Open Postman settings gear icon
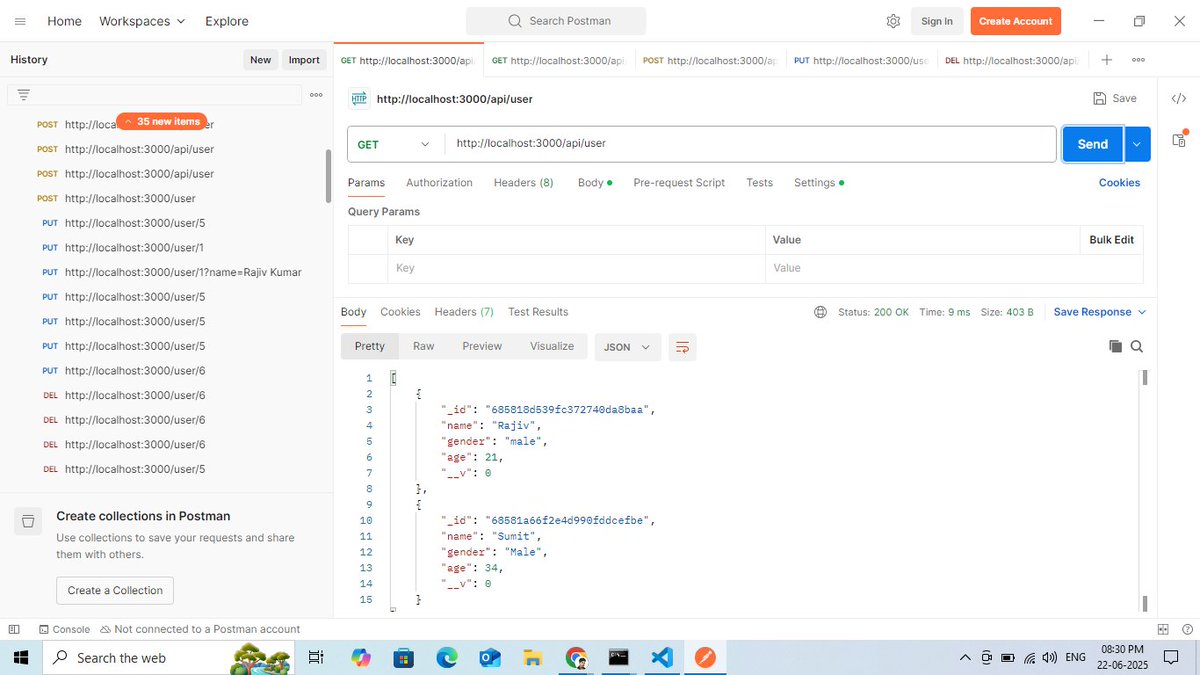Viewport: 1200px width, 675px height. (x=893, y=21)
